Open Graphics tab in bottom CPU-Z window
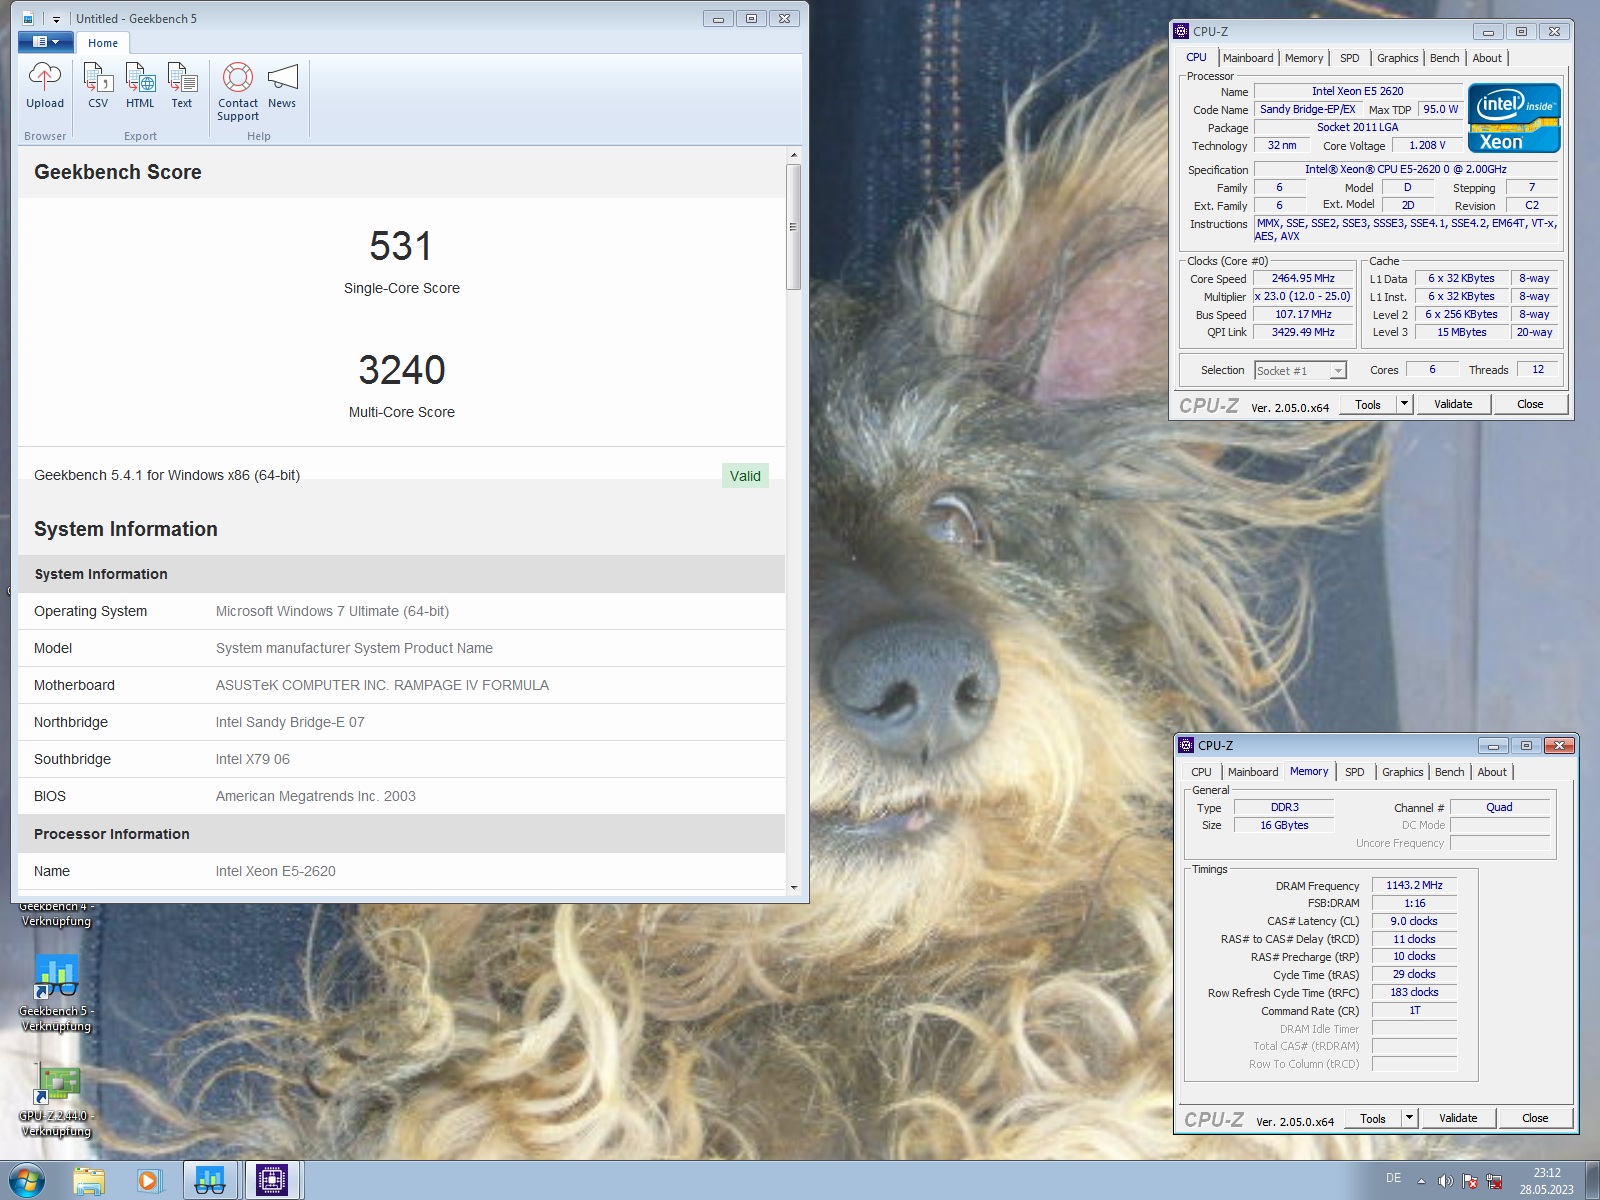1600x1200 pixels. point(1402,772)
